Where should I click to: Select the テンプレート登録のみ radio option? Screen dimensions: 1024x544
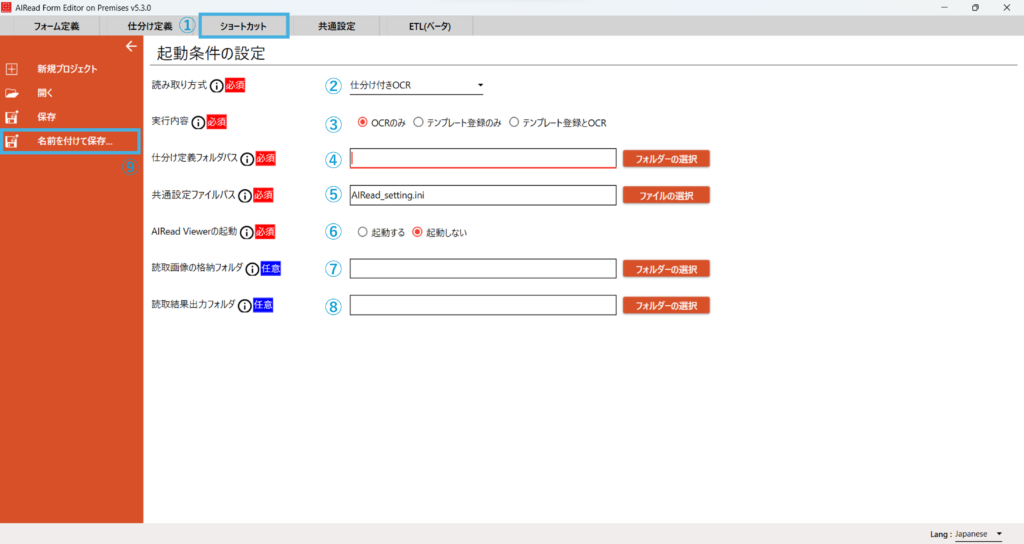pyautogui.click(x=419, y=122)
